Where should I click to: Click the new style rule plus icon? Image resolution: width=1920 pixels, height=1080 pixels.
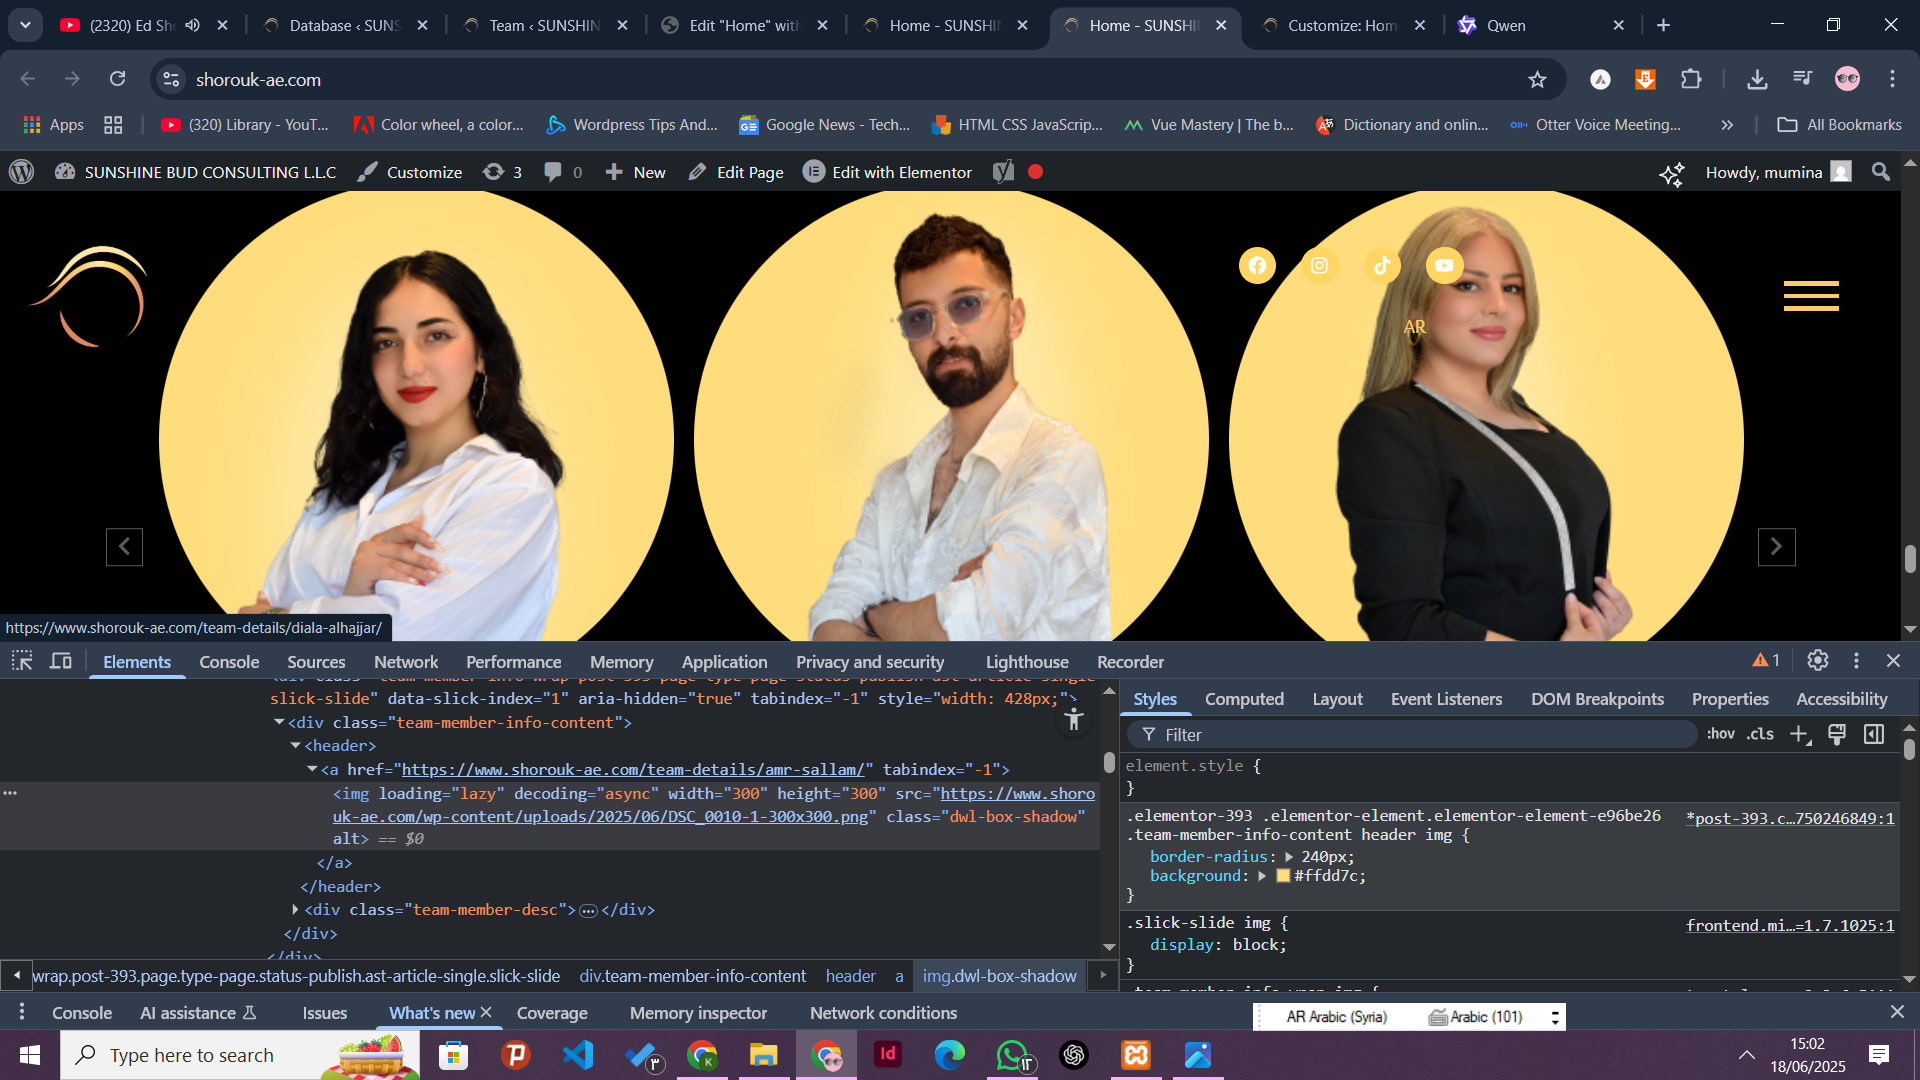[1799, 734]
